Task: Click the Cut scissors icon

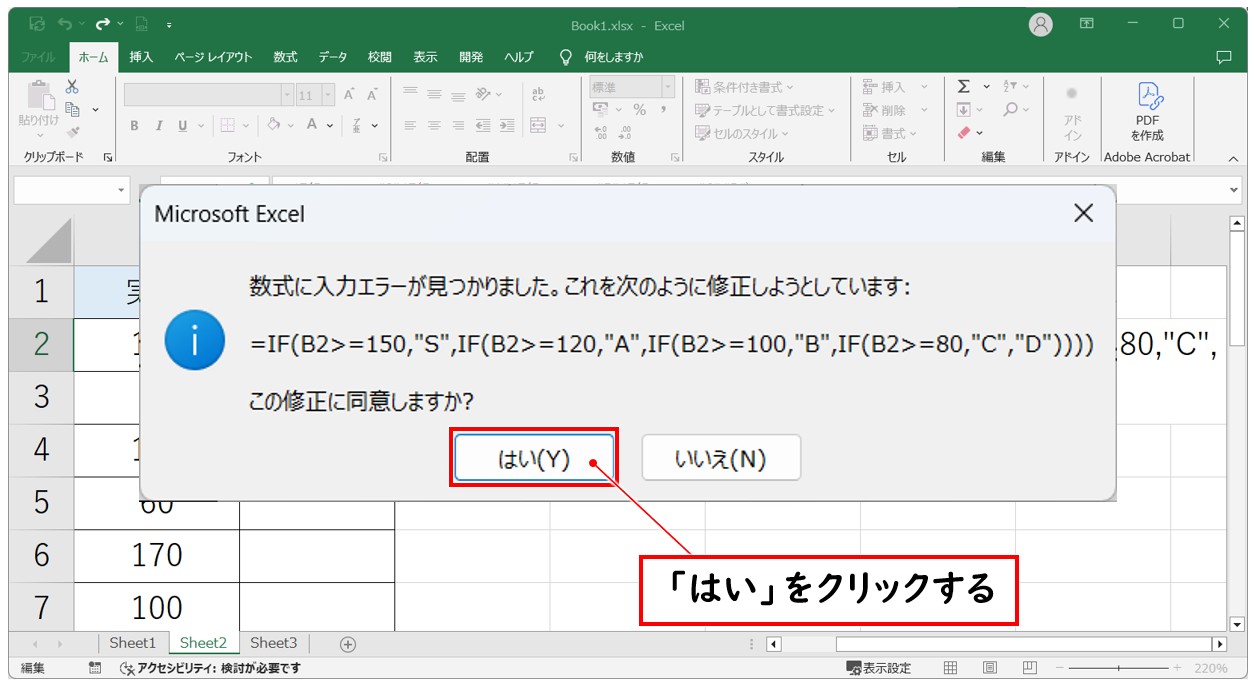Action: [x=72, y=87]
